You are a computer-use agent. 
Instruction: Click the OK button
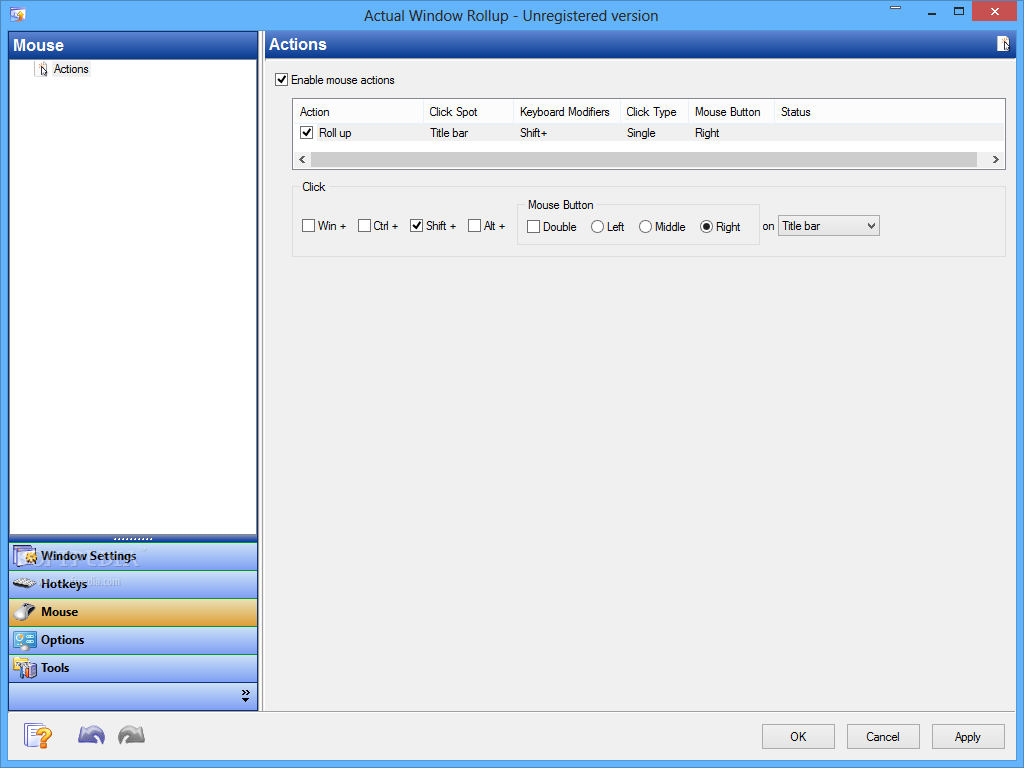(798, 737)
